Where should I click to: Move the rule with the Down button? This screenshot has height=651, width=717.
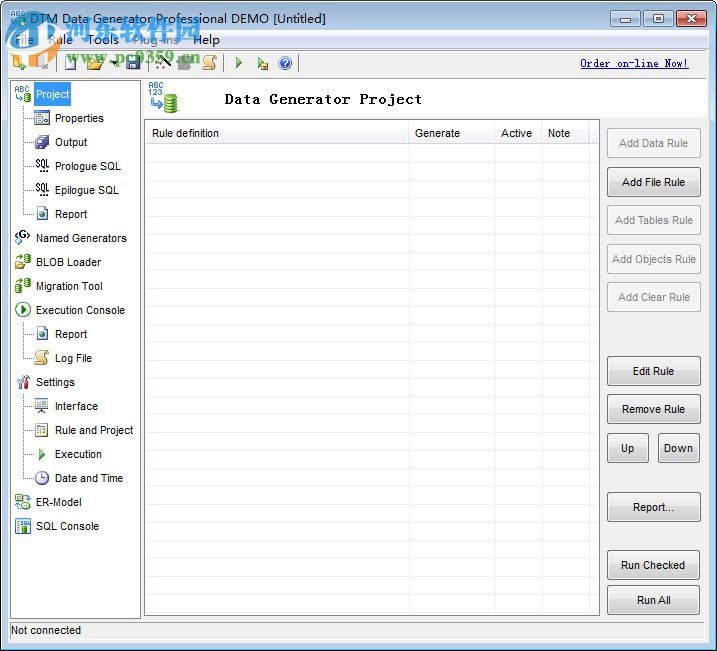click(679, 448)
